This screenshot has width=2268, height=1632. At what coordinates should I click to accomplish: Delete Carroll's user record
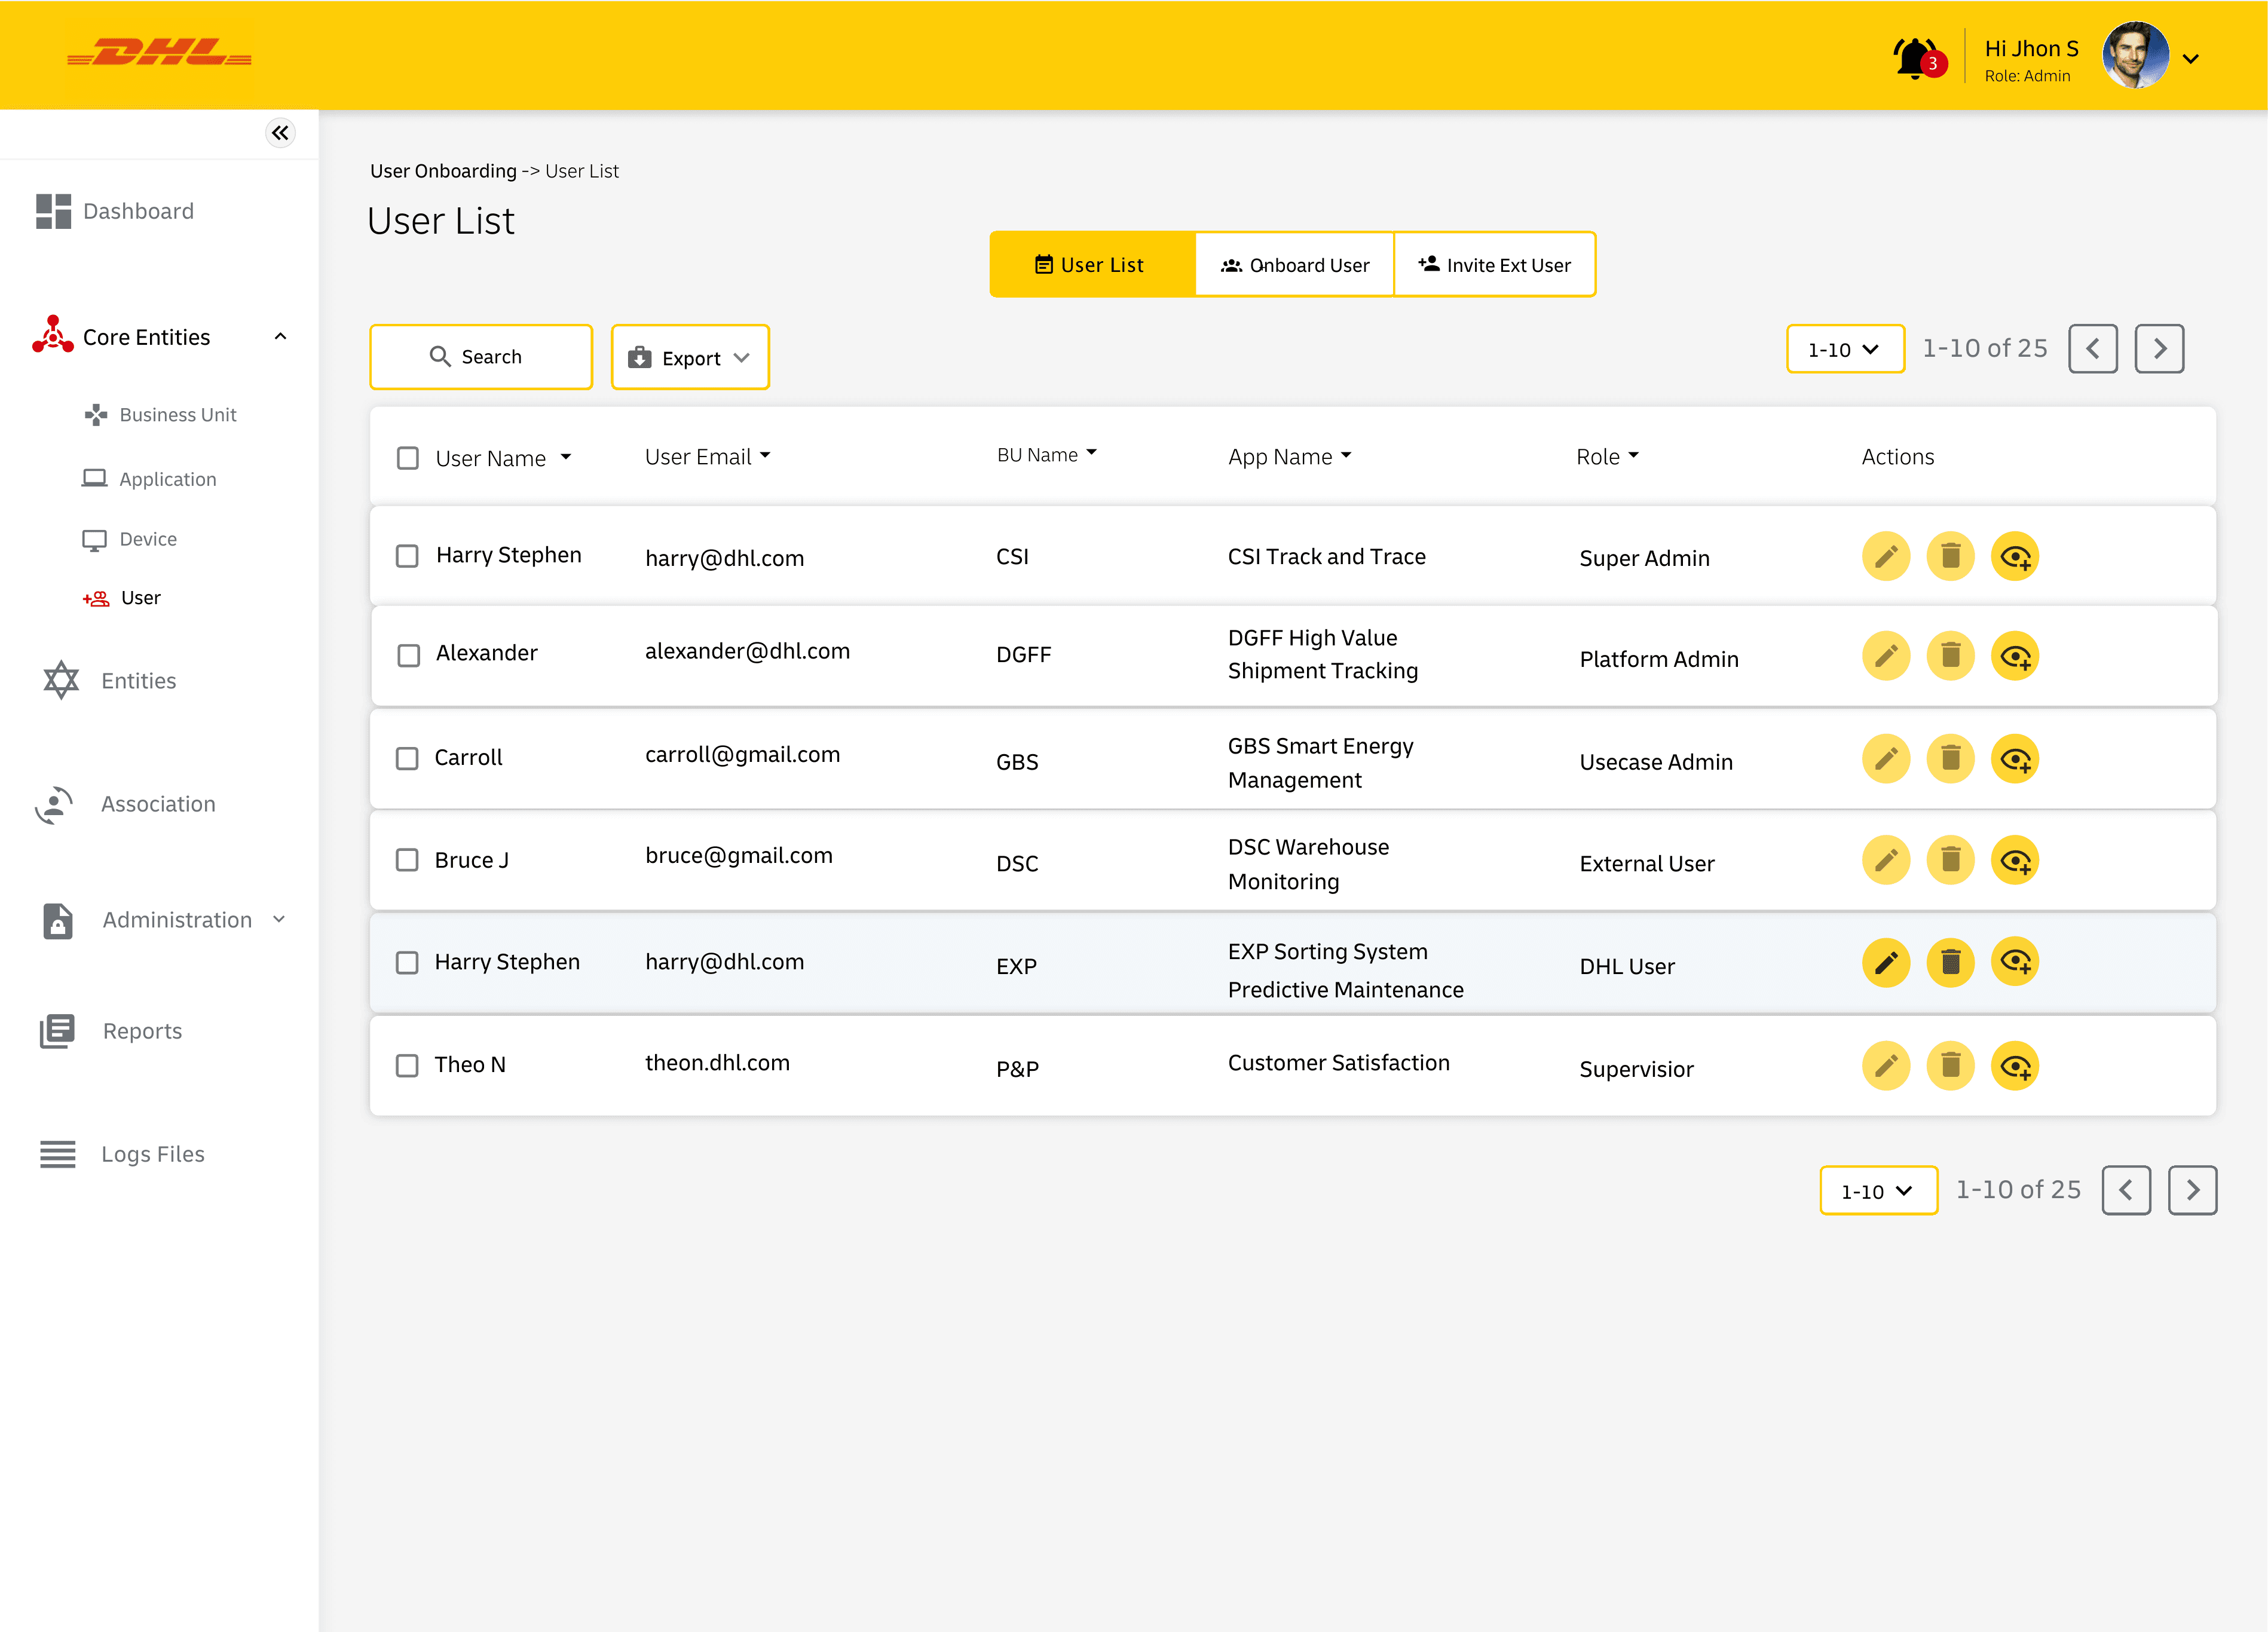tap(1951, 759)
